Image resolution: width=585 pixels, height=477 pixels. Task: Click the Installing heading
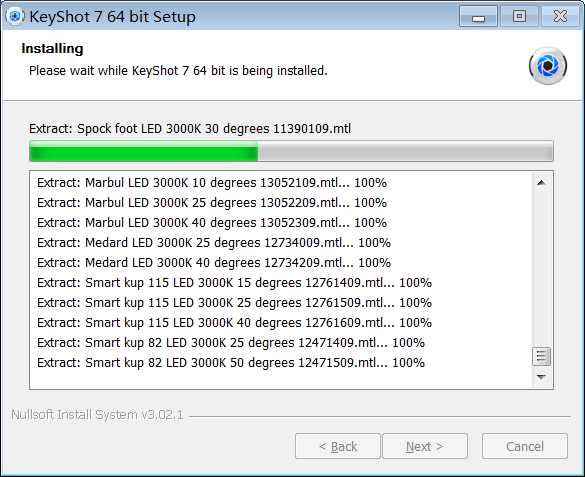coord(52,48)
